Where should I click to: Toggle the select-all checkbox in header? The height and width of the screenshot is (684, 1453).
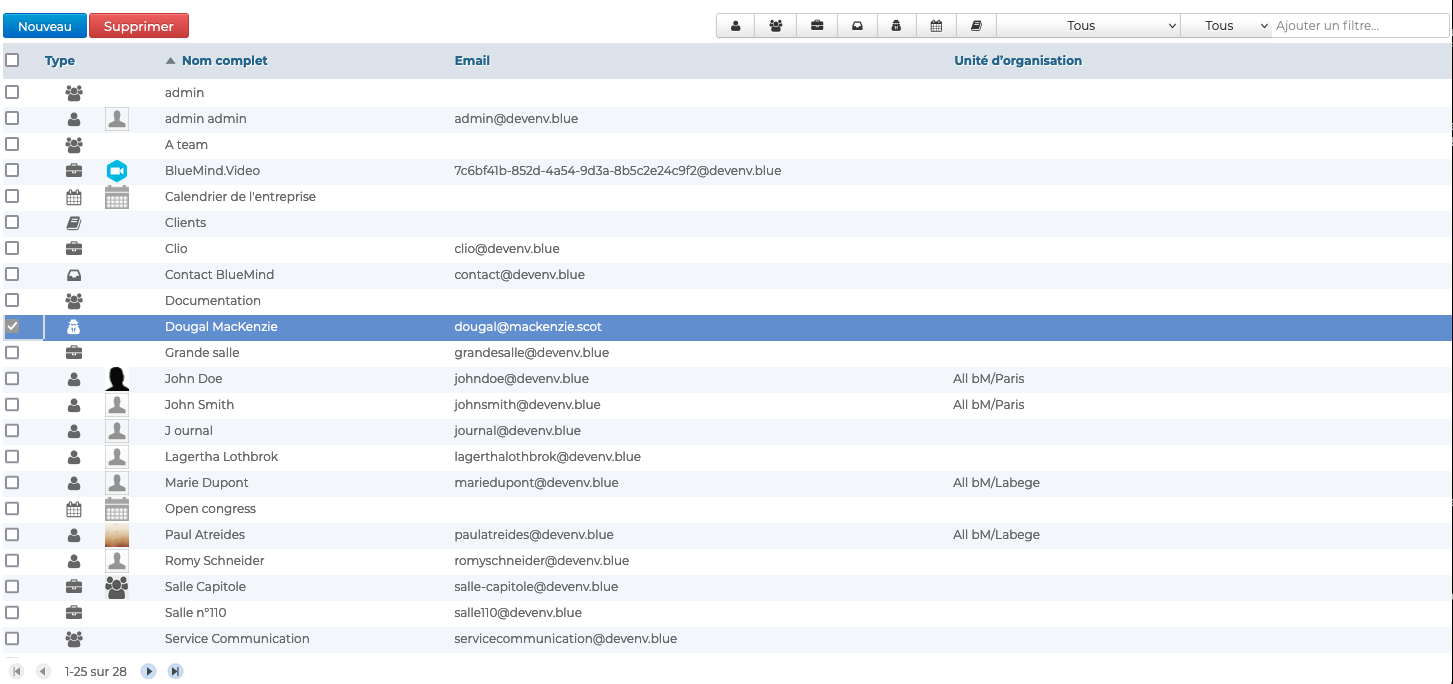coord(12,60)
